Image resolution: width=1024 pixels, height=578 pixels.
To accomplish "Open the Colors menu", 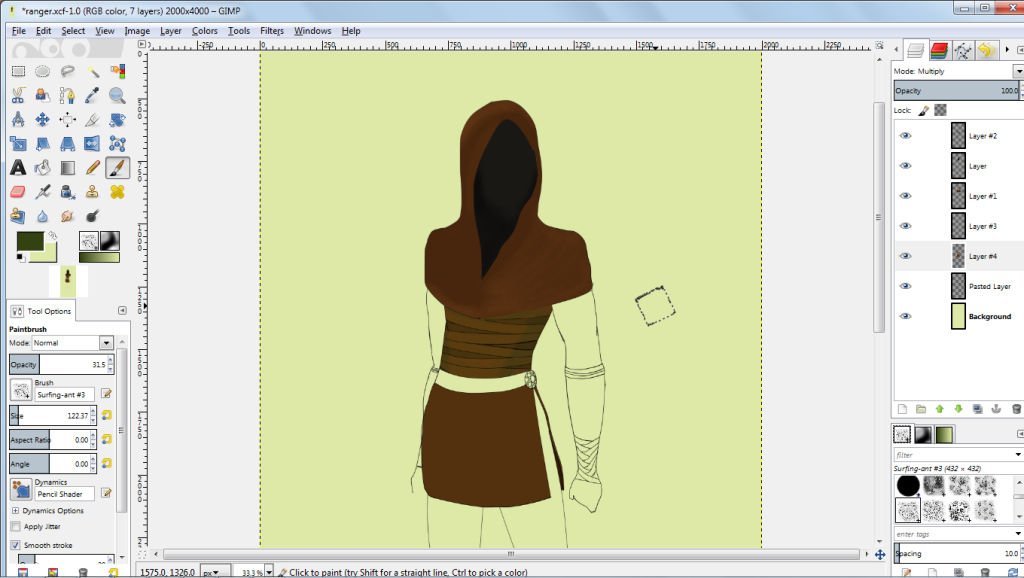I will (x=205, y=31).
